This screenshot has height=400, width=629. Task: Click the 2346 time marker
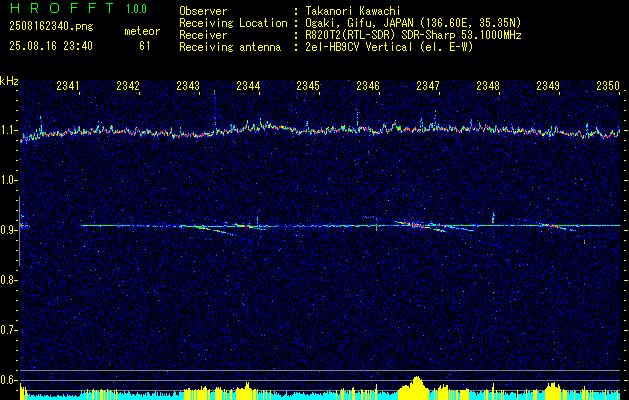(368, 85)
